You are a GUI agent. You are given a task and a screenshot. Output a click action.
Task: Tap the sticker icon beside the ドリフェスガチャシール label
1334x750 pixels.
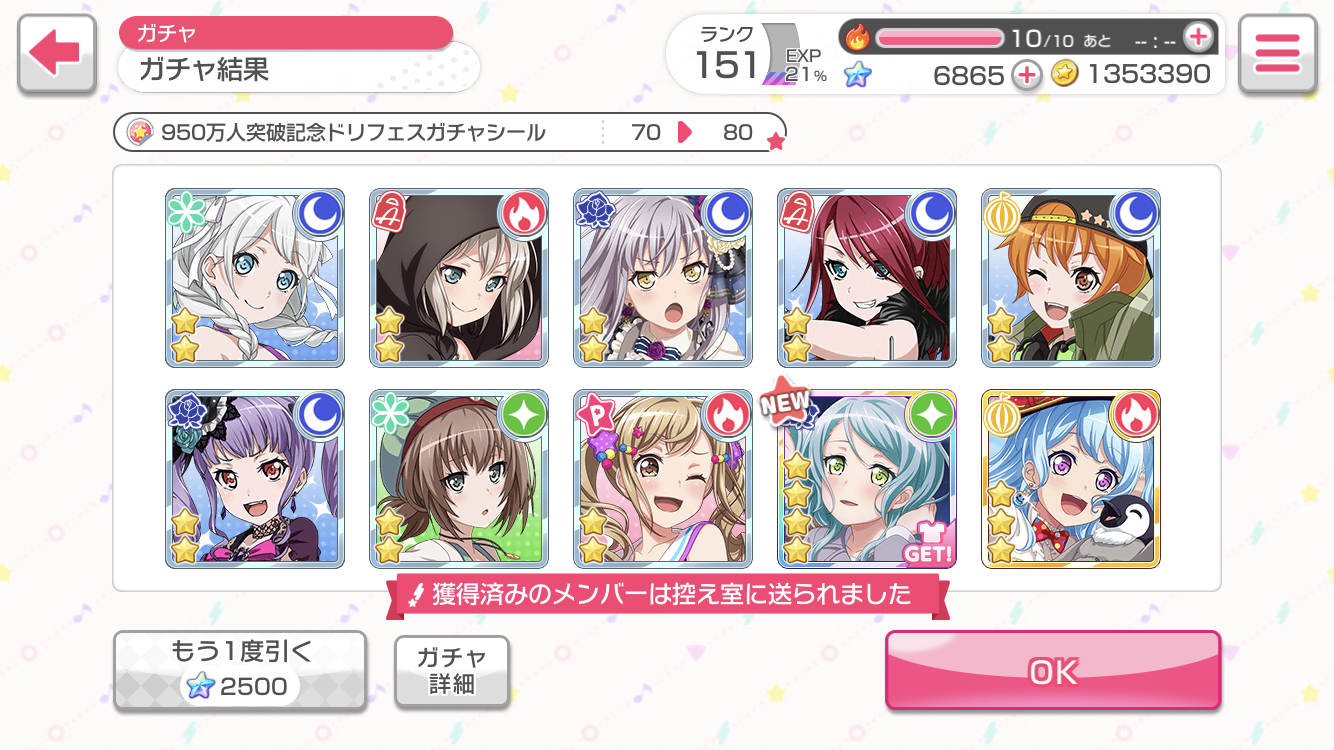click(x=141, y=132)
